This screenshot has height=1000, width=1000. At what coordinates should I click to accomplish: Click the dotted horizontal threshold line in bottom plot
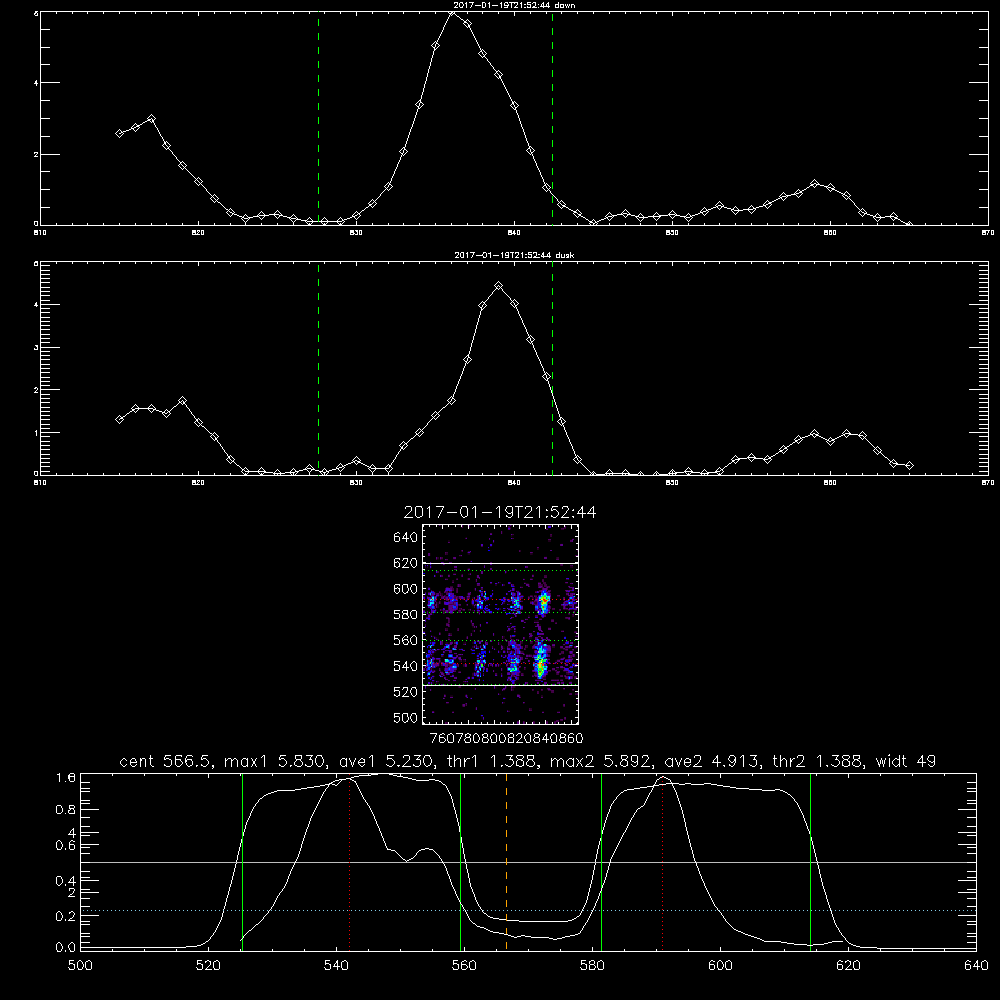528,911
